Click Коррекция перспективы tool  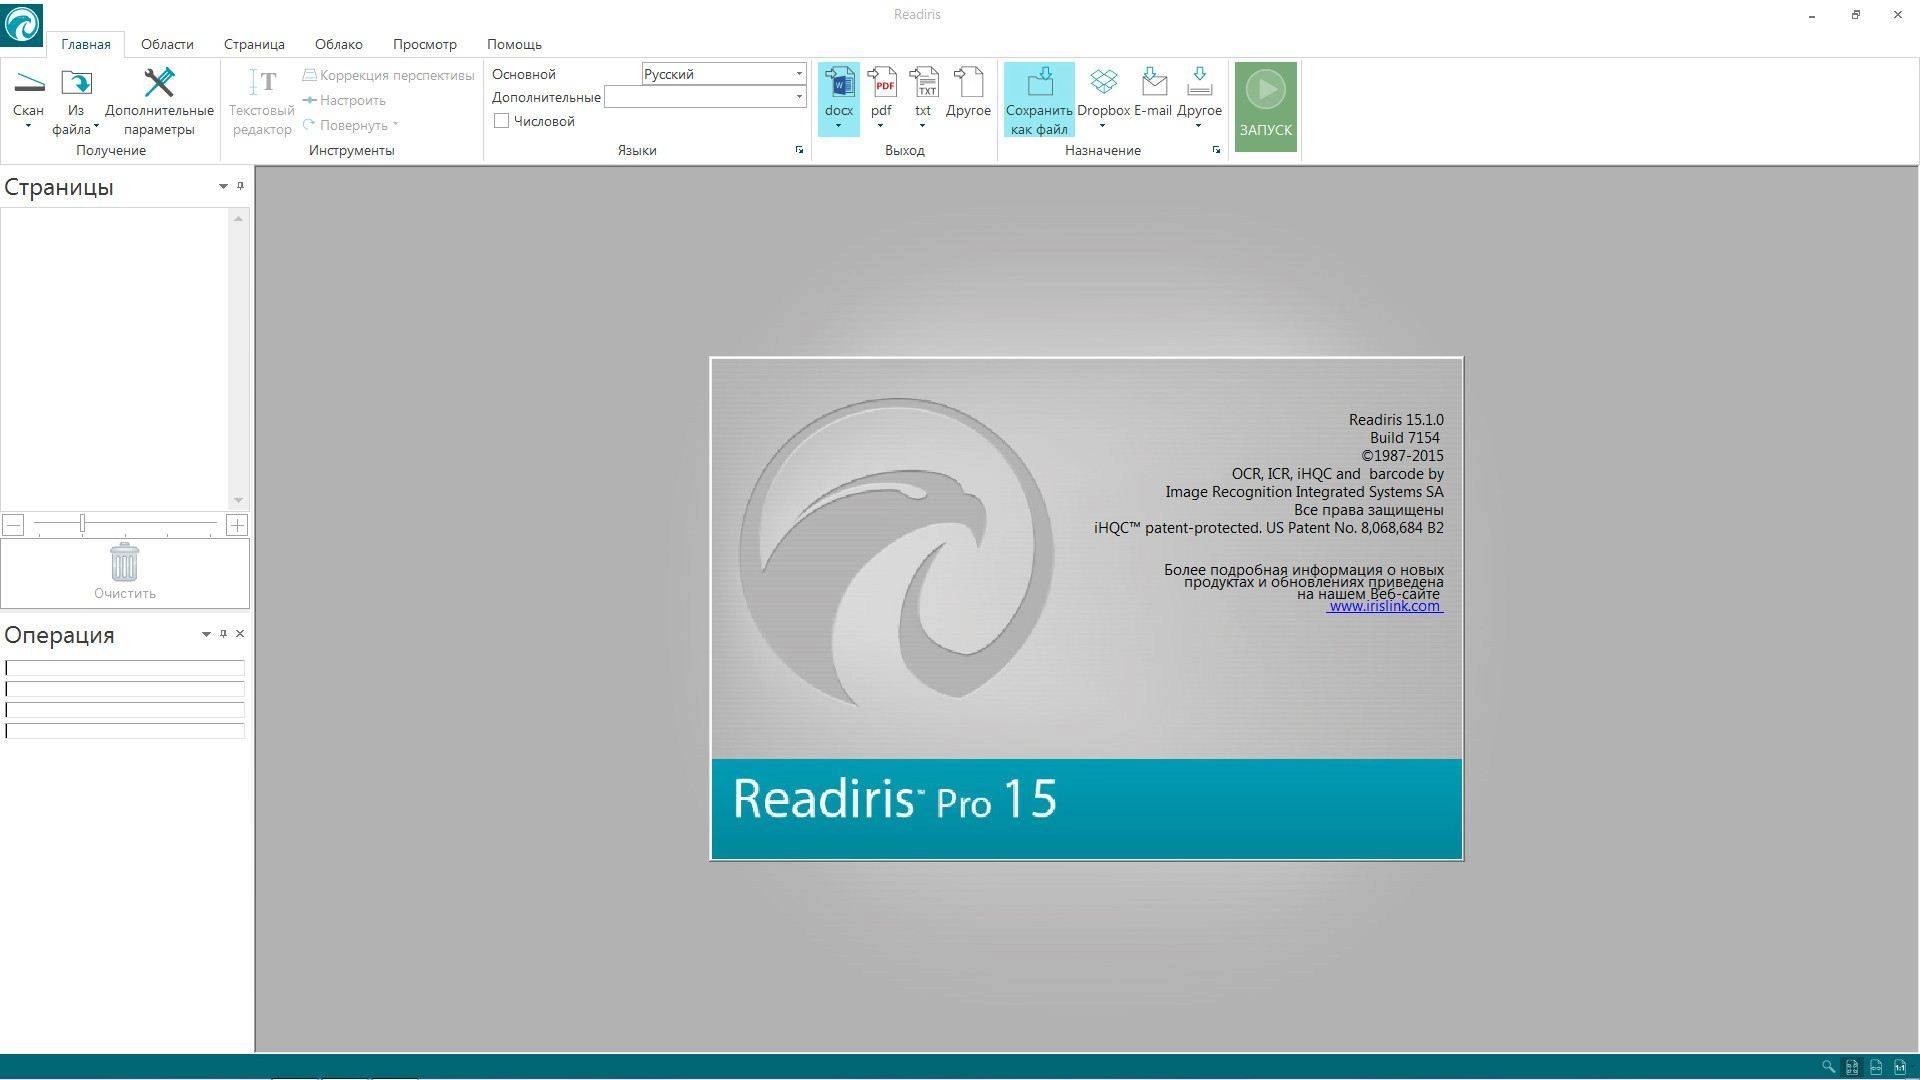[389, 75]
